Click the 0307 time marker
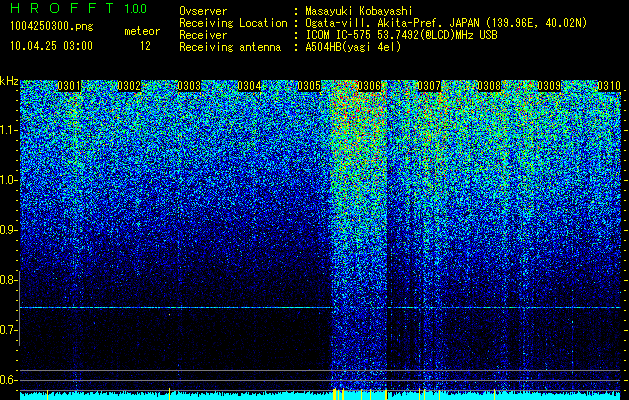Viewport: 629px width, 400px height. point(429,86)
